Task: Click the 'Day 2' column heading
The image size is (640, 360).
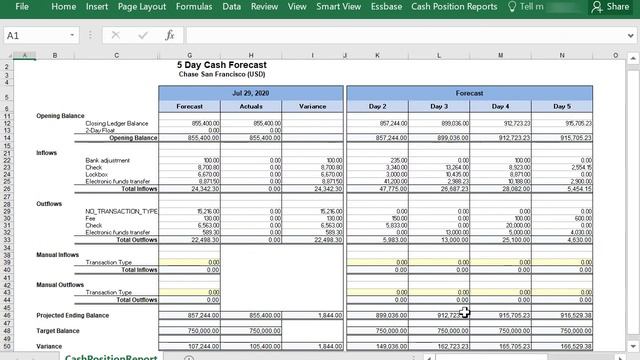Action: coord(377,106)
